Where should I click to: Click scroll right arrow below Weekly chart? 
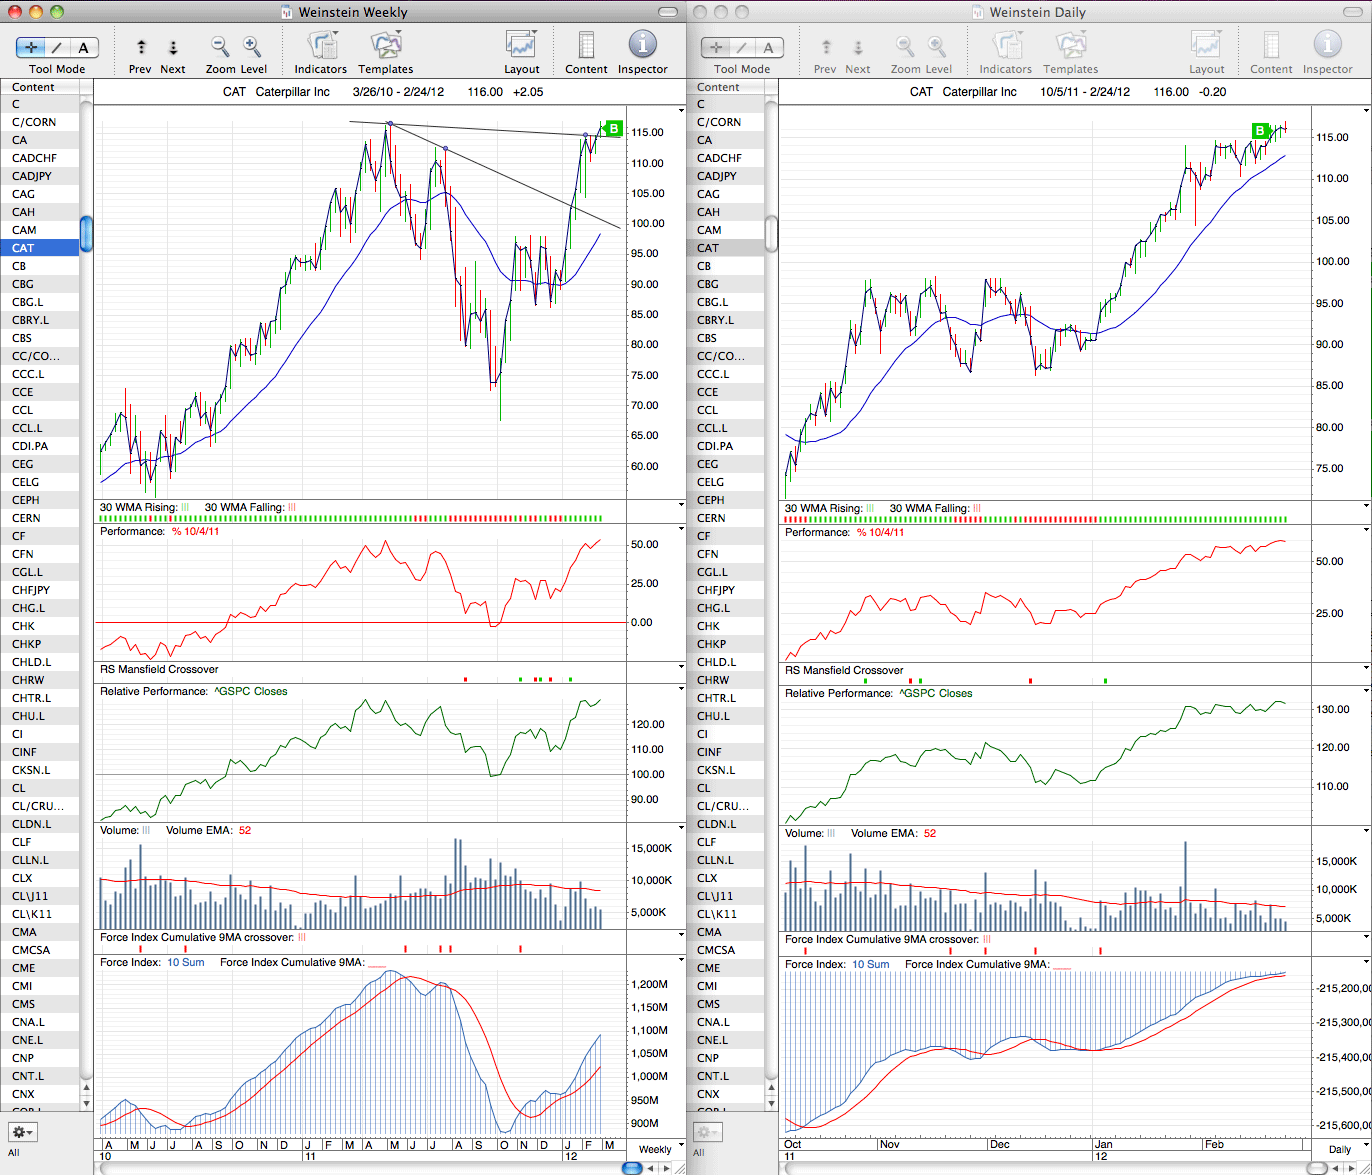tap(665, 1168)
